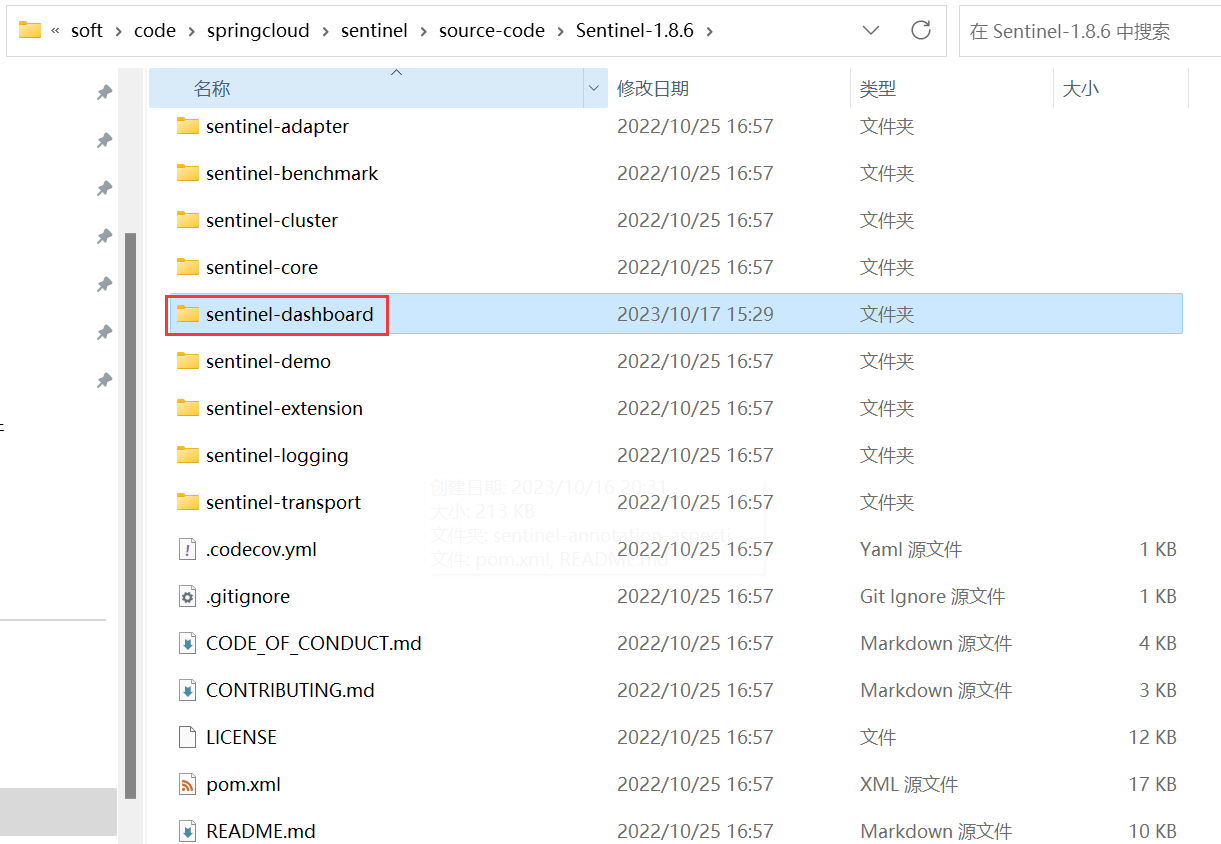Select the sentinel-core folder name
The image size is (1221, 844).
pyautogui.click(x=262, y=267)
